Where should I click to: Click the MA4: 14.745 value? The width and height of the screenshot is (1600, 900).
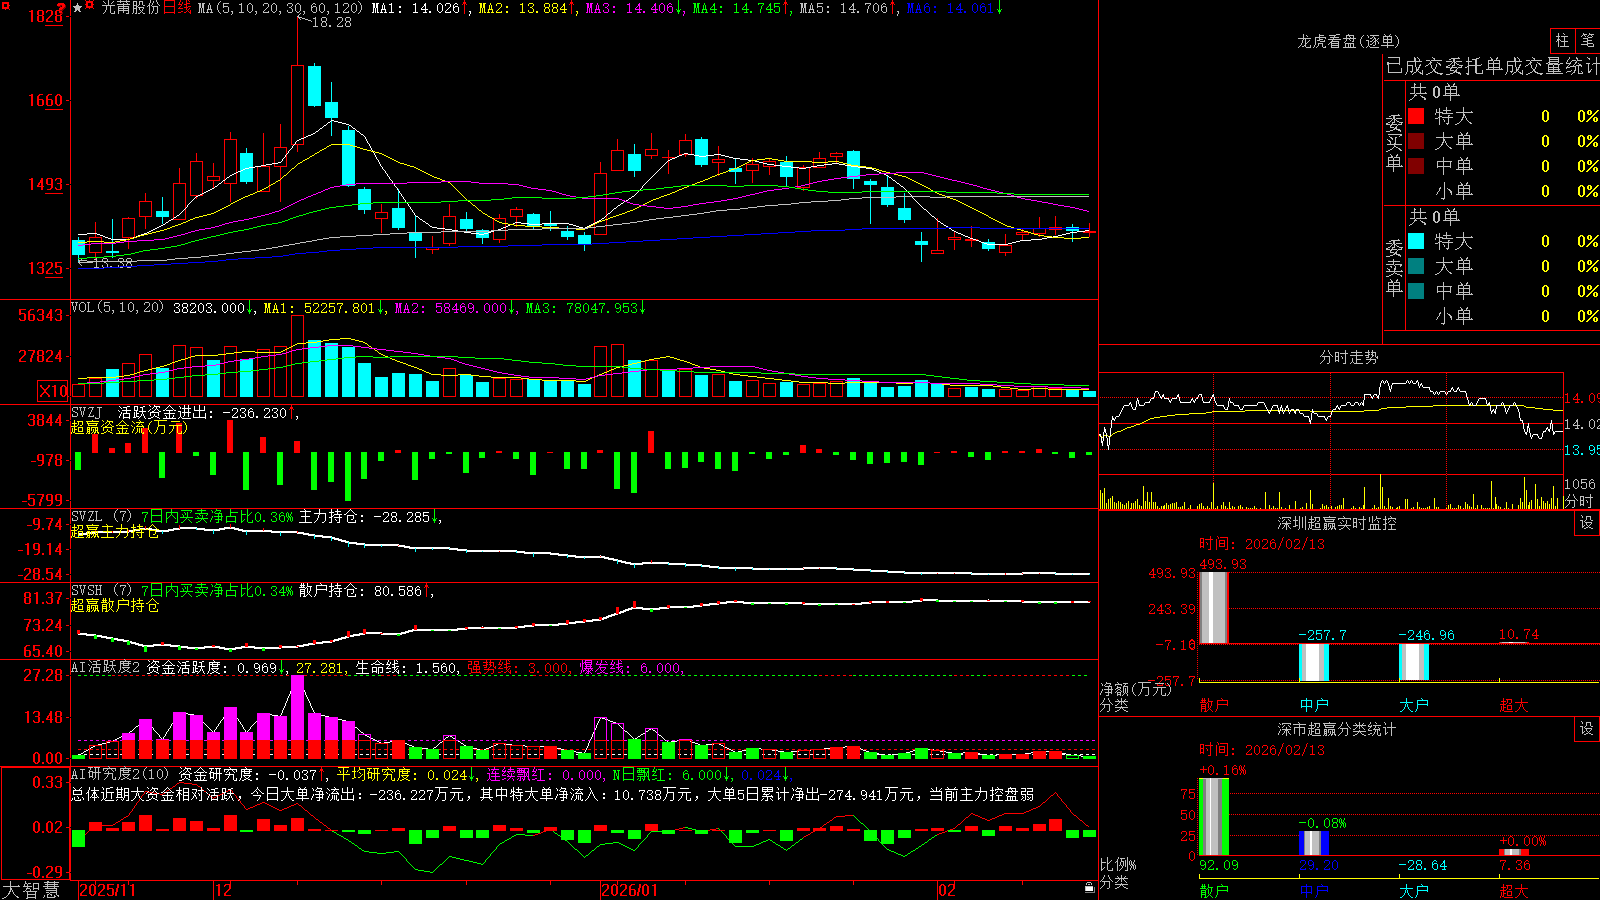740,8
